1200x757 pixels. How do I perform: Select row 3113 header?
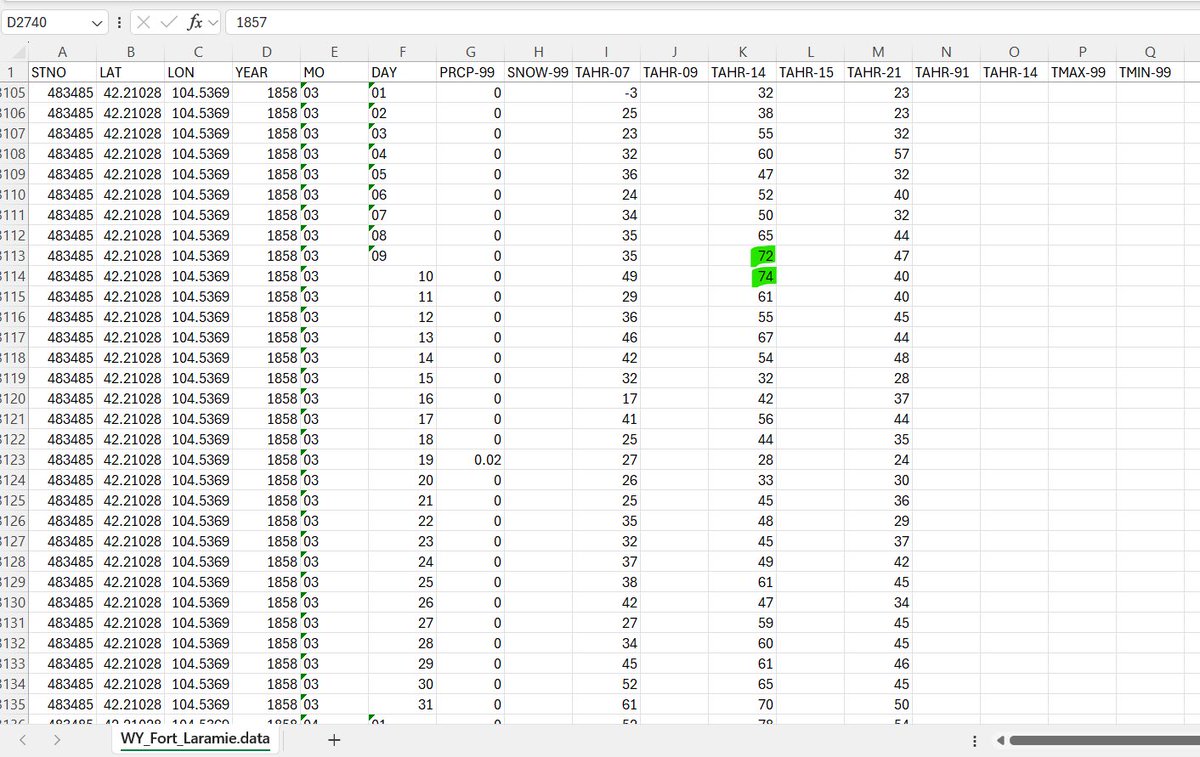13,255
